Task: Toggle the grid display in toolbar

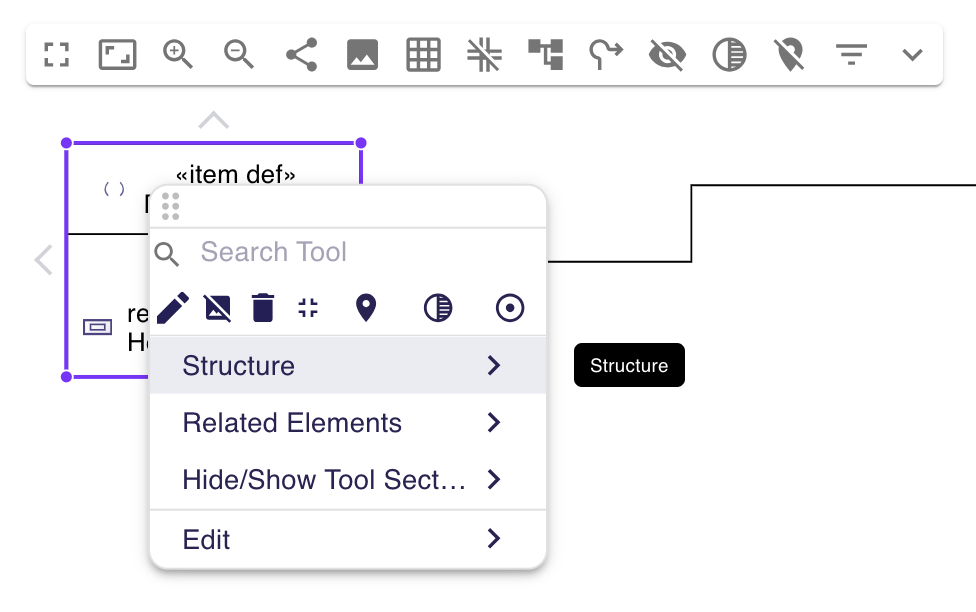Action: pyautogui.click(x=423, y=55)
